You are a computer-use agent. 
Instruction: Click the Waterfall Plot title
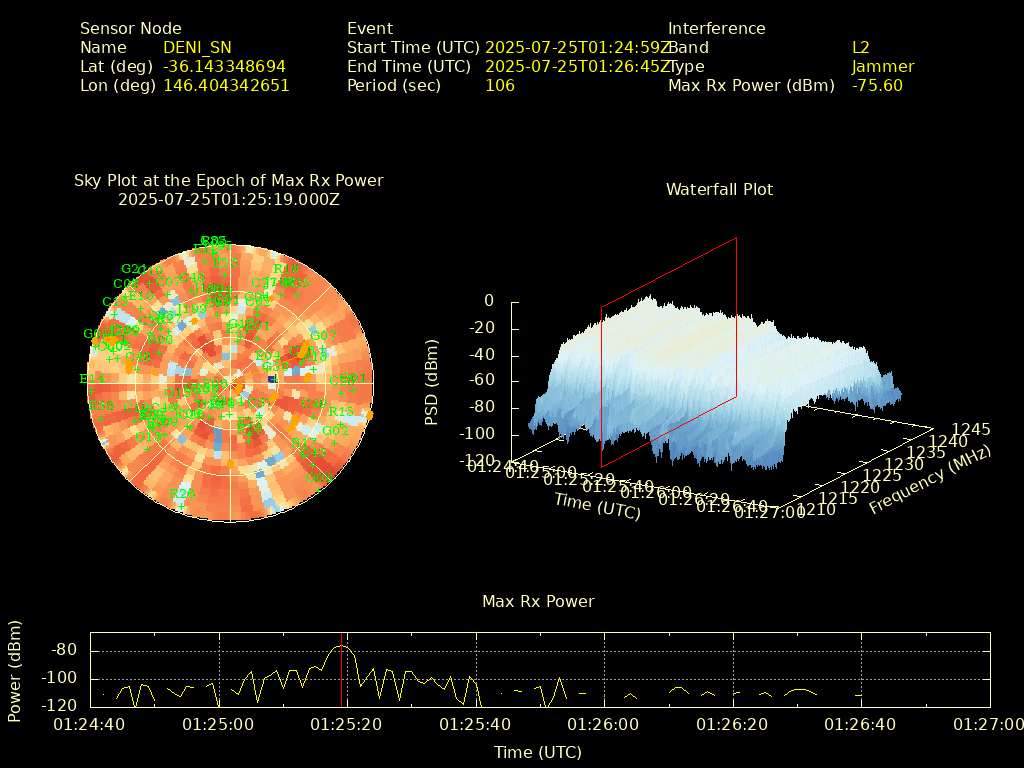pos(719,189)
